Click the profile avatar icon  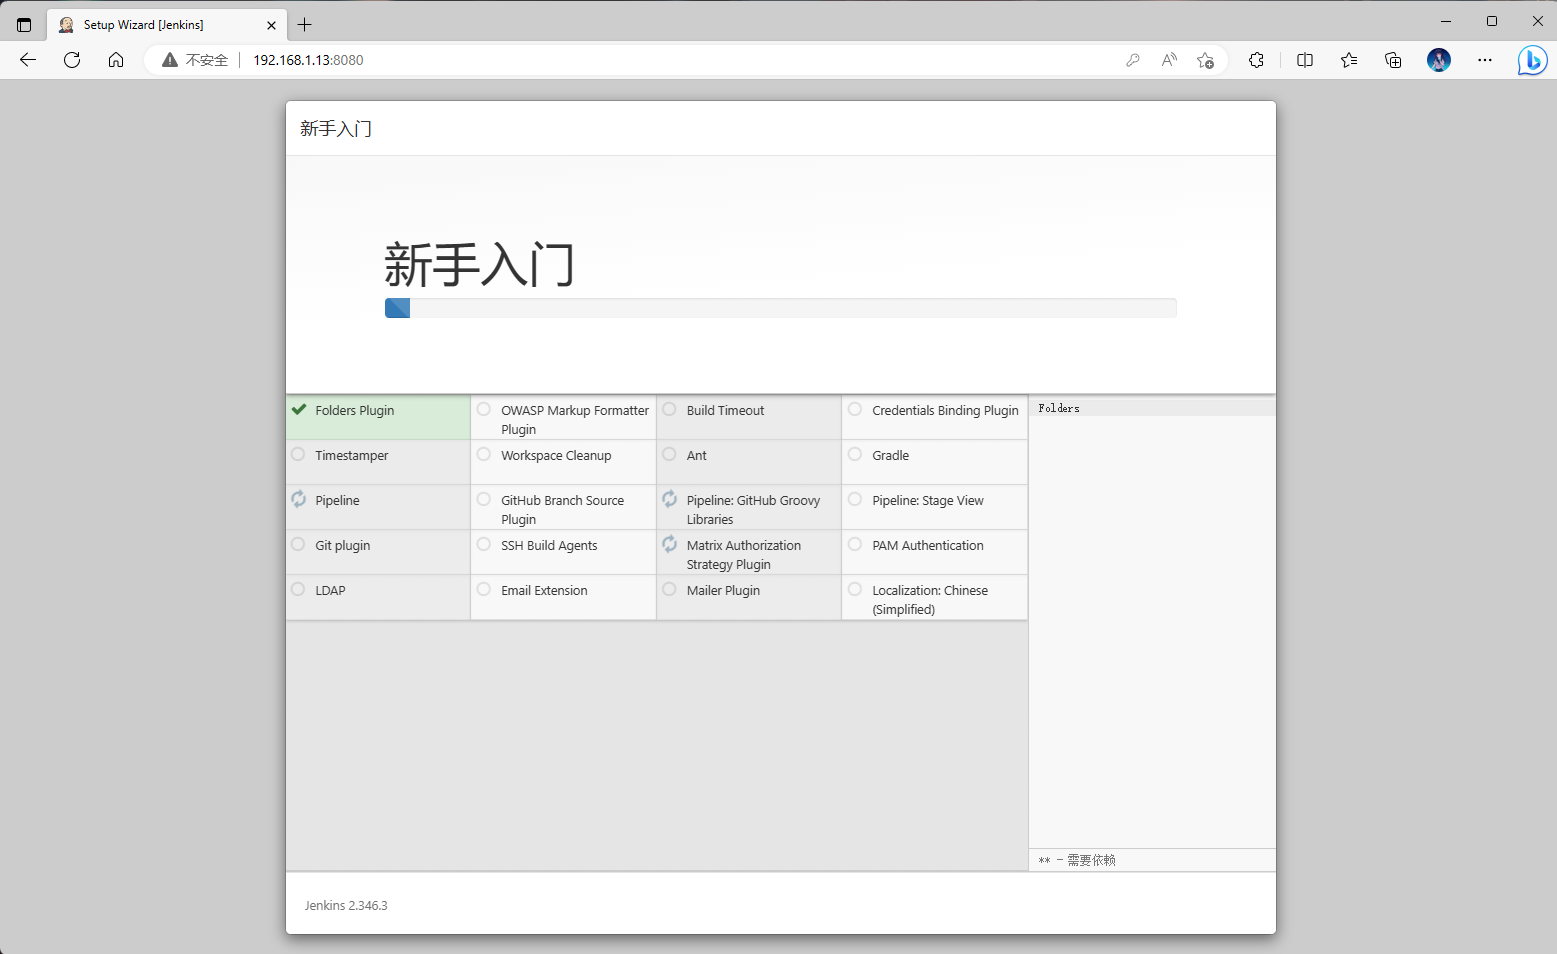[x=1439, y=60]
